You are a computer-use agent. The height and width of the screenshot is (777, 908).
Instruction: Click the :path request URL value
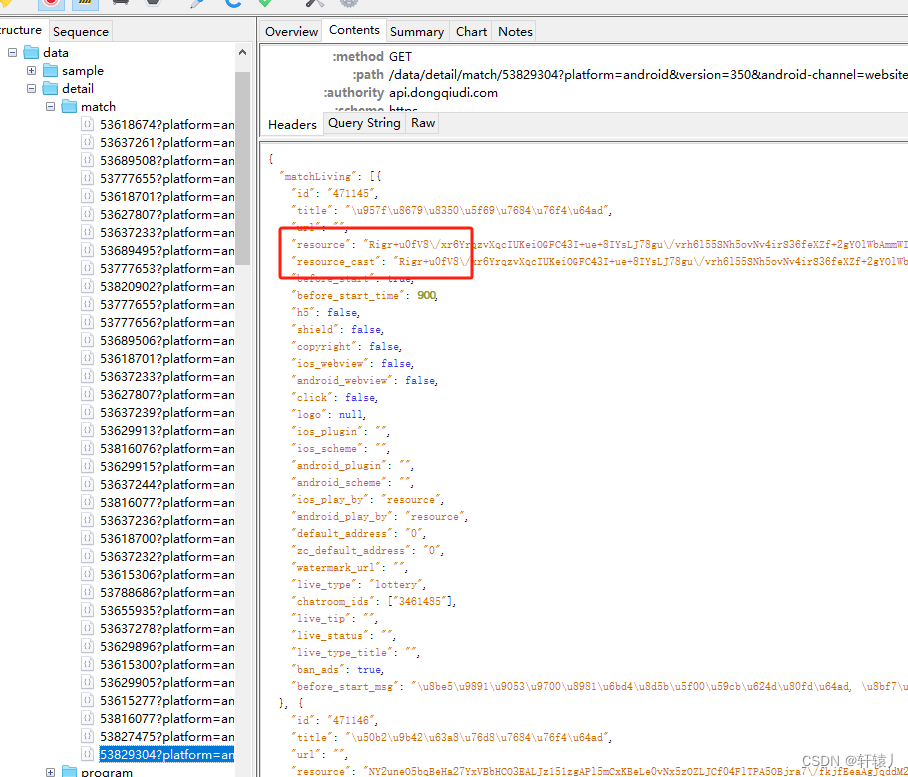pyautogui.click(x=648, y=75)
